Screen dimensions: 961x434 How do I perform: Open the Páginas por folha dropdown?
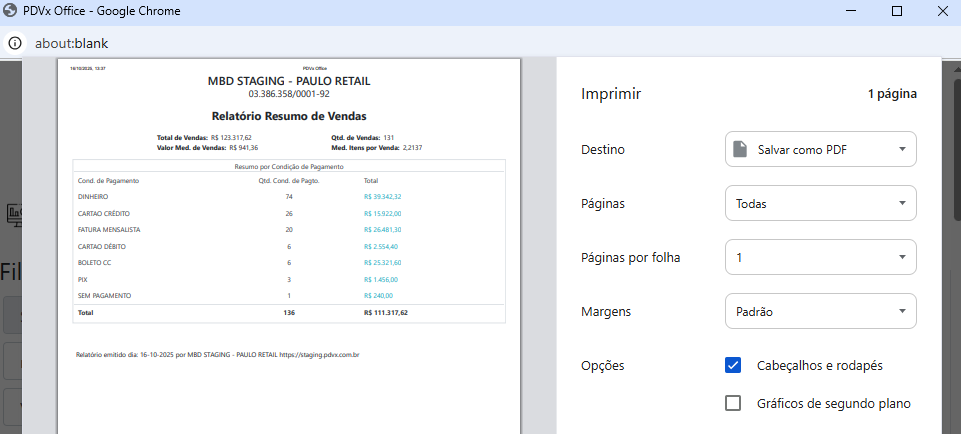820,257
